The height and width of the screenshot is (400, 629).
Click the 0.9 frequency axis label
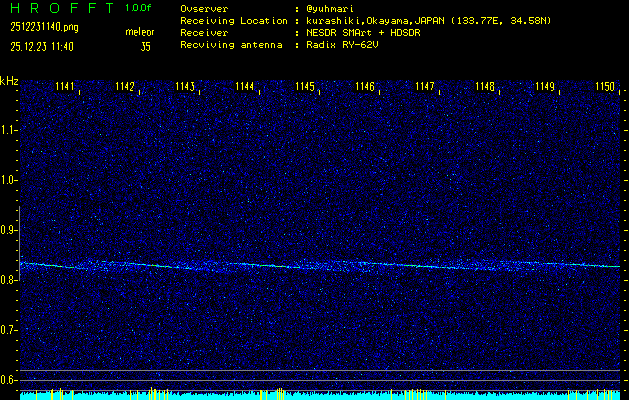pyautogui.click(x=9, y=230)
